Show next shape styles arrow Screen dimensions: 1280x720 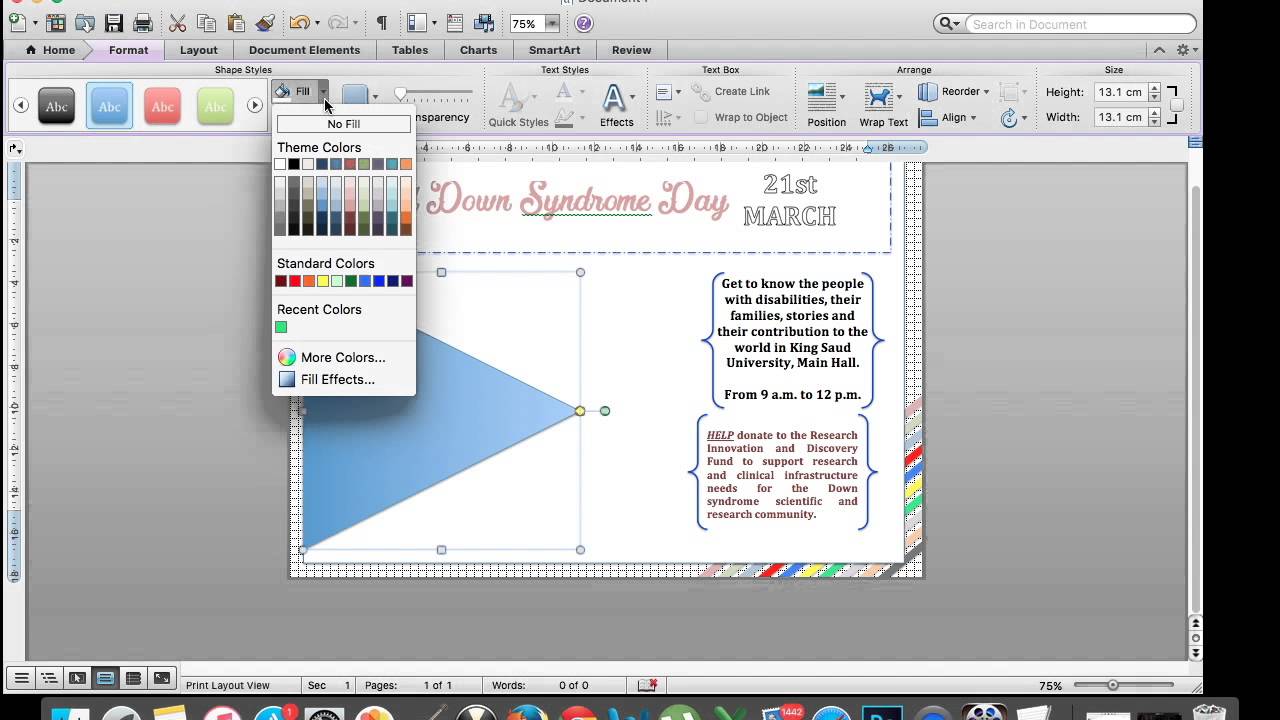pos(255,105)
